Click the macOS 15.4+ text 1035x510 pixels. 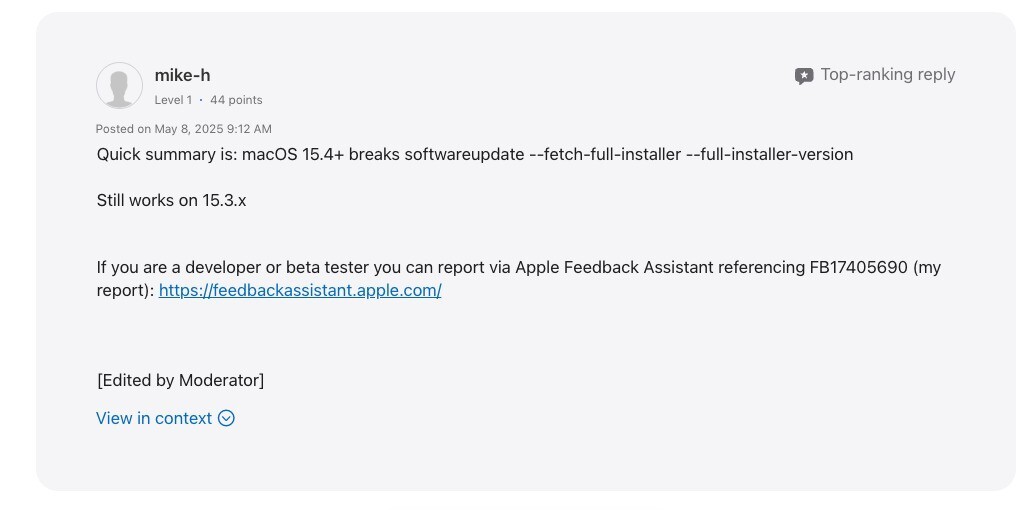[292, 155]
